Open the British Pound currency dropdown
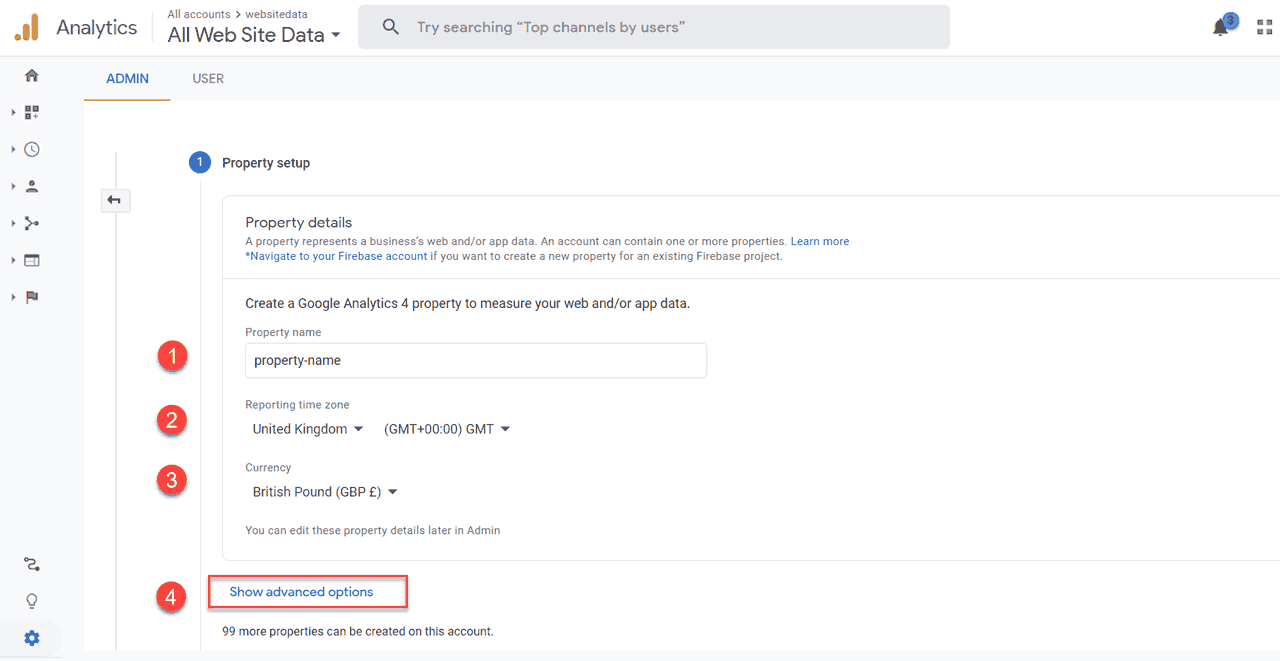 (325, 492)
